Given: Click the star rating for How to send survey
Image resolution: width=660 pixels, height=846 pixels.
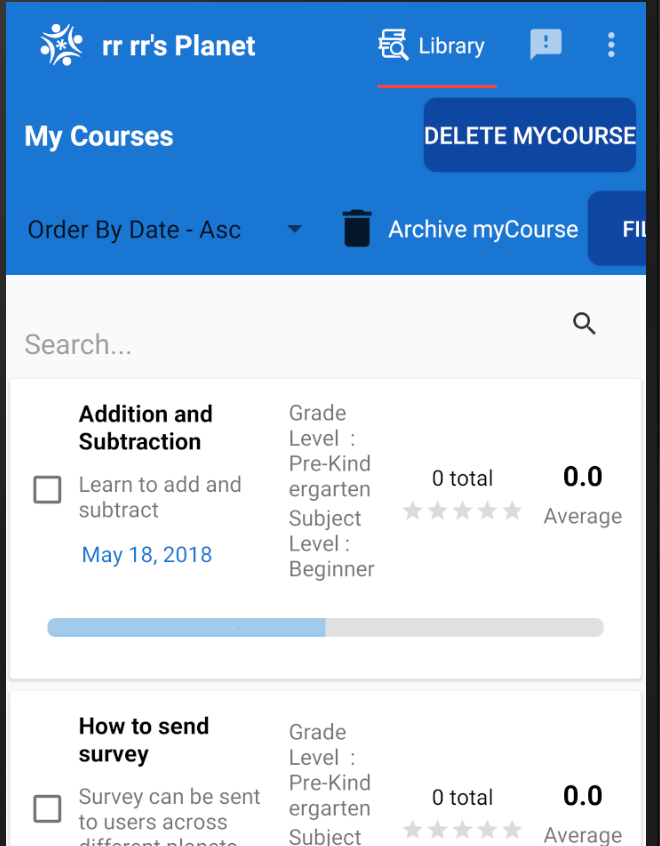Looking at the screenshot, I should click(462, 829).
